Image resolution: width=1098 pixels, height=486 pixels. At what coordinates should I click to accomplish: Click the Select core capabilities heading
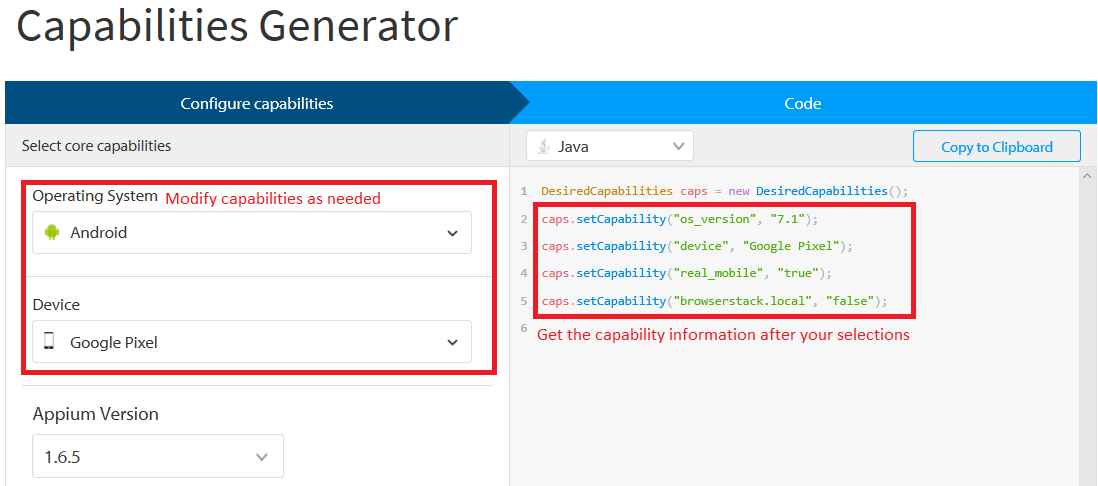pos(97,146)
